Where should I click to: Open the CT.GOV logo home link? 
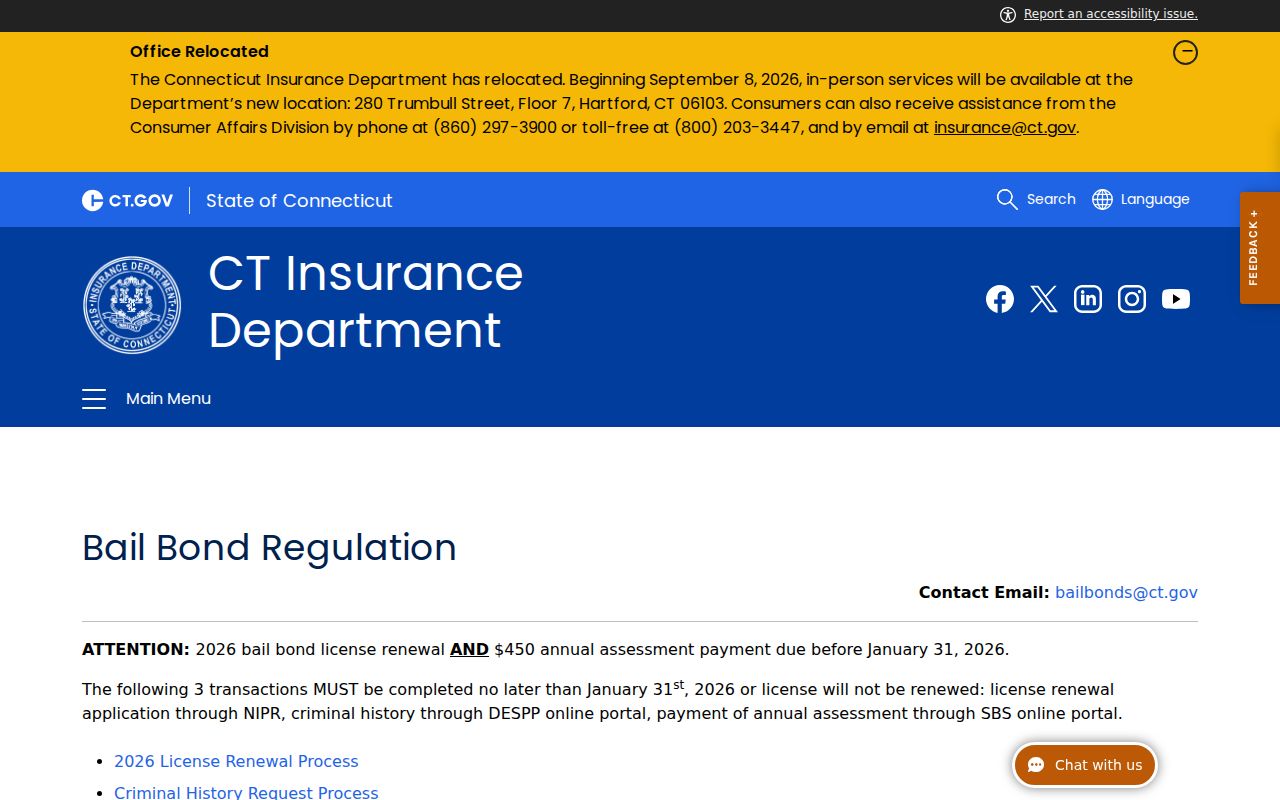tap(128, 200)
